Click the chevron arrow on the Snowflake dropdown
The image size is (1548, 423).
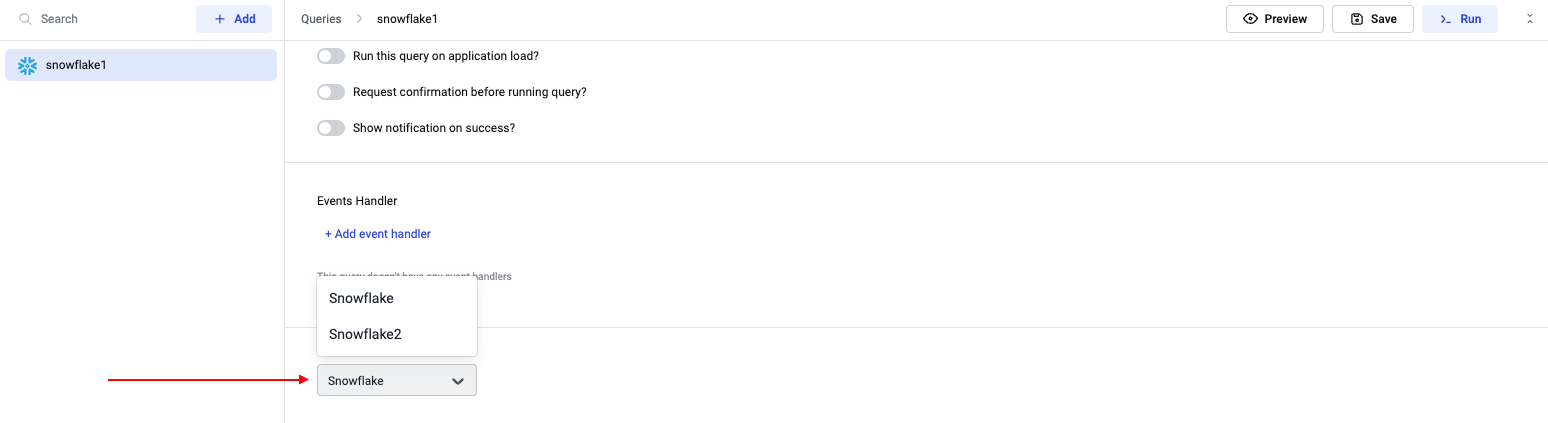click(x=458, y=381)
